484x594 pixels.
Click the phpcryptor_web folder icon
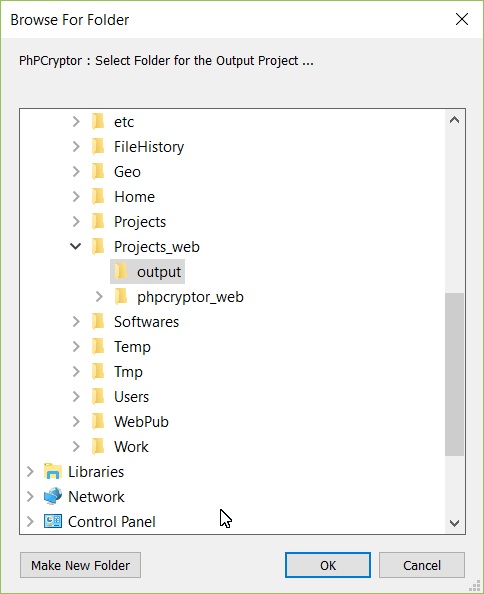(121, 297)
